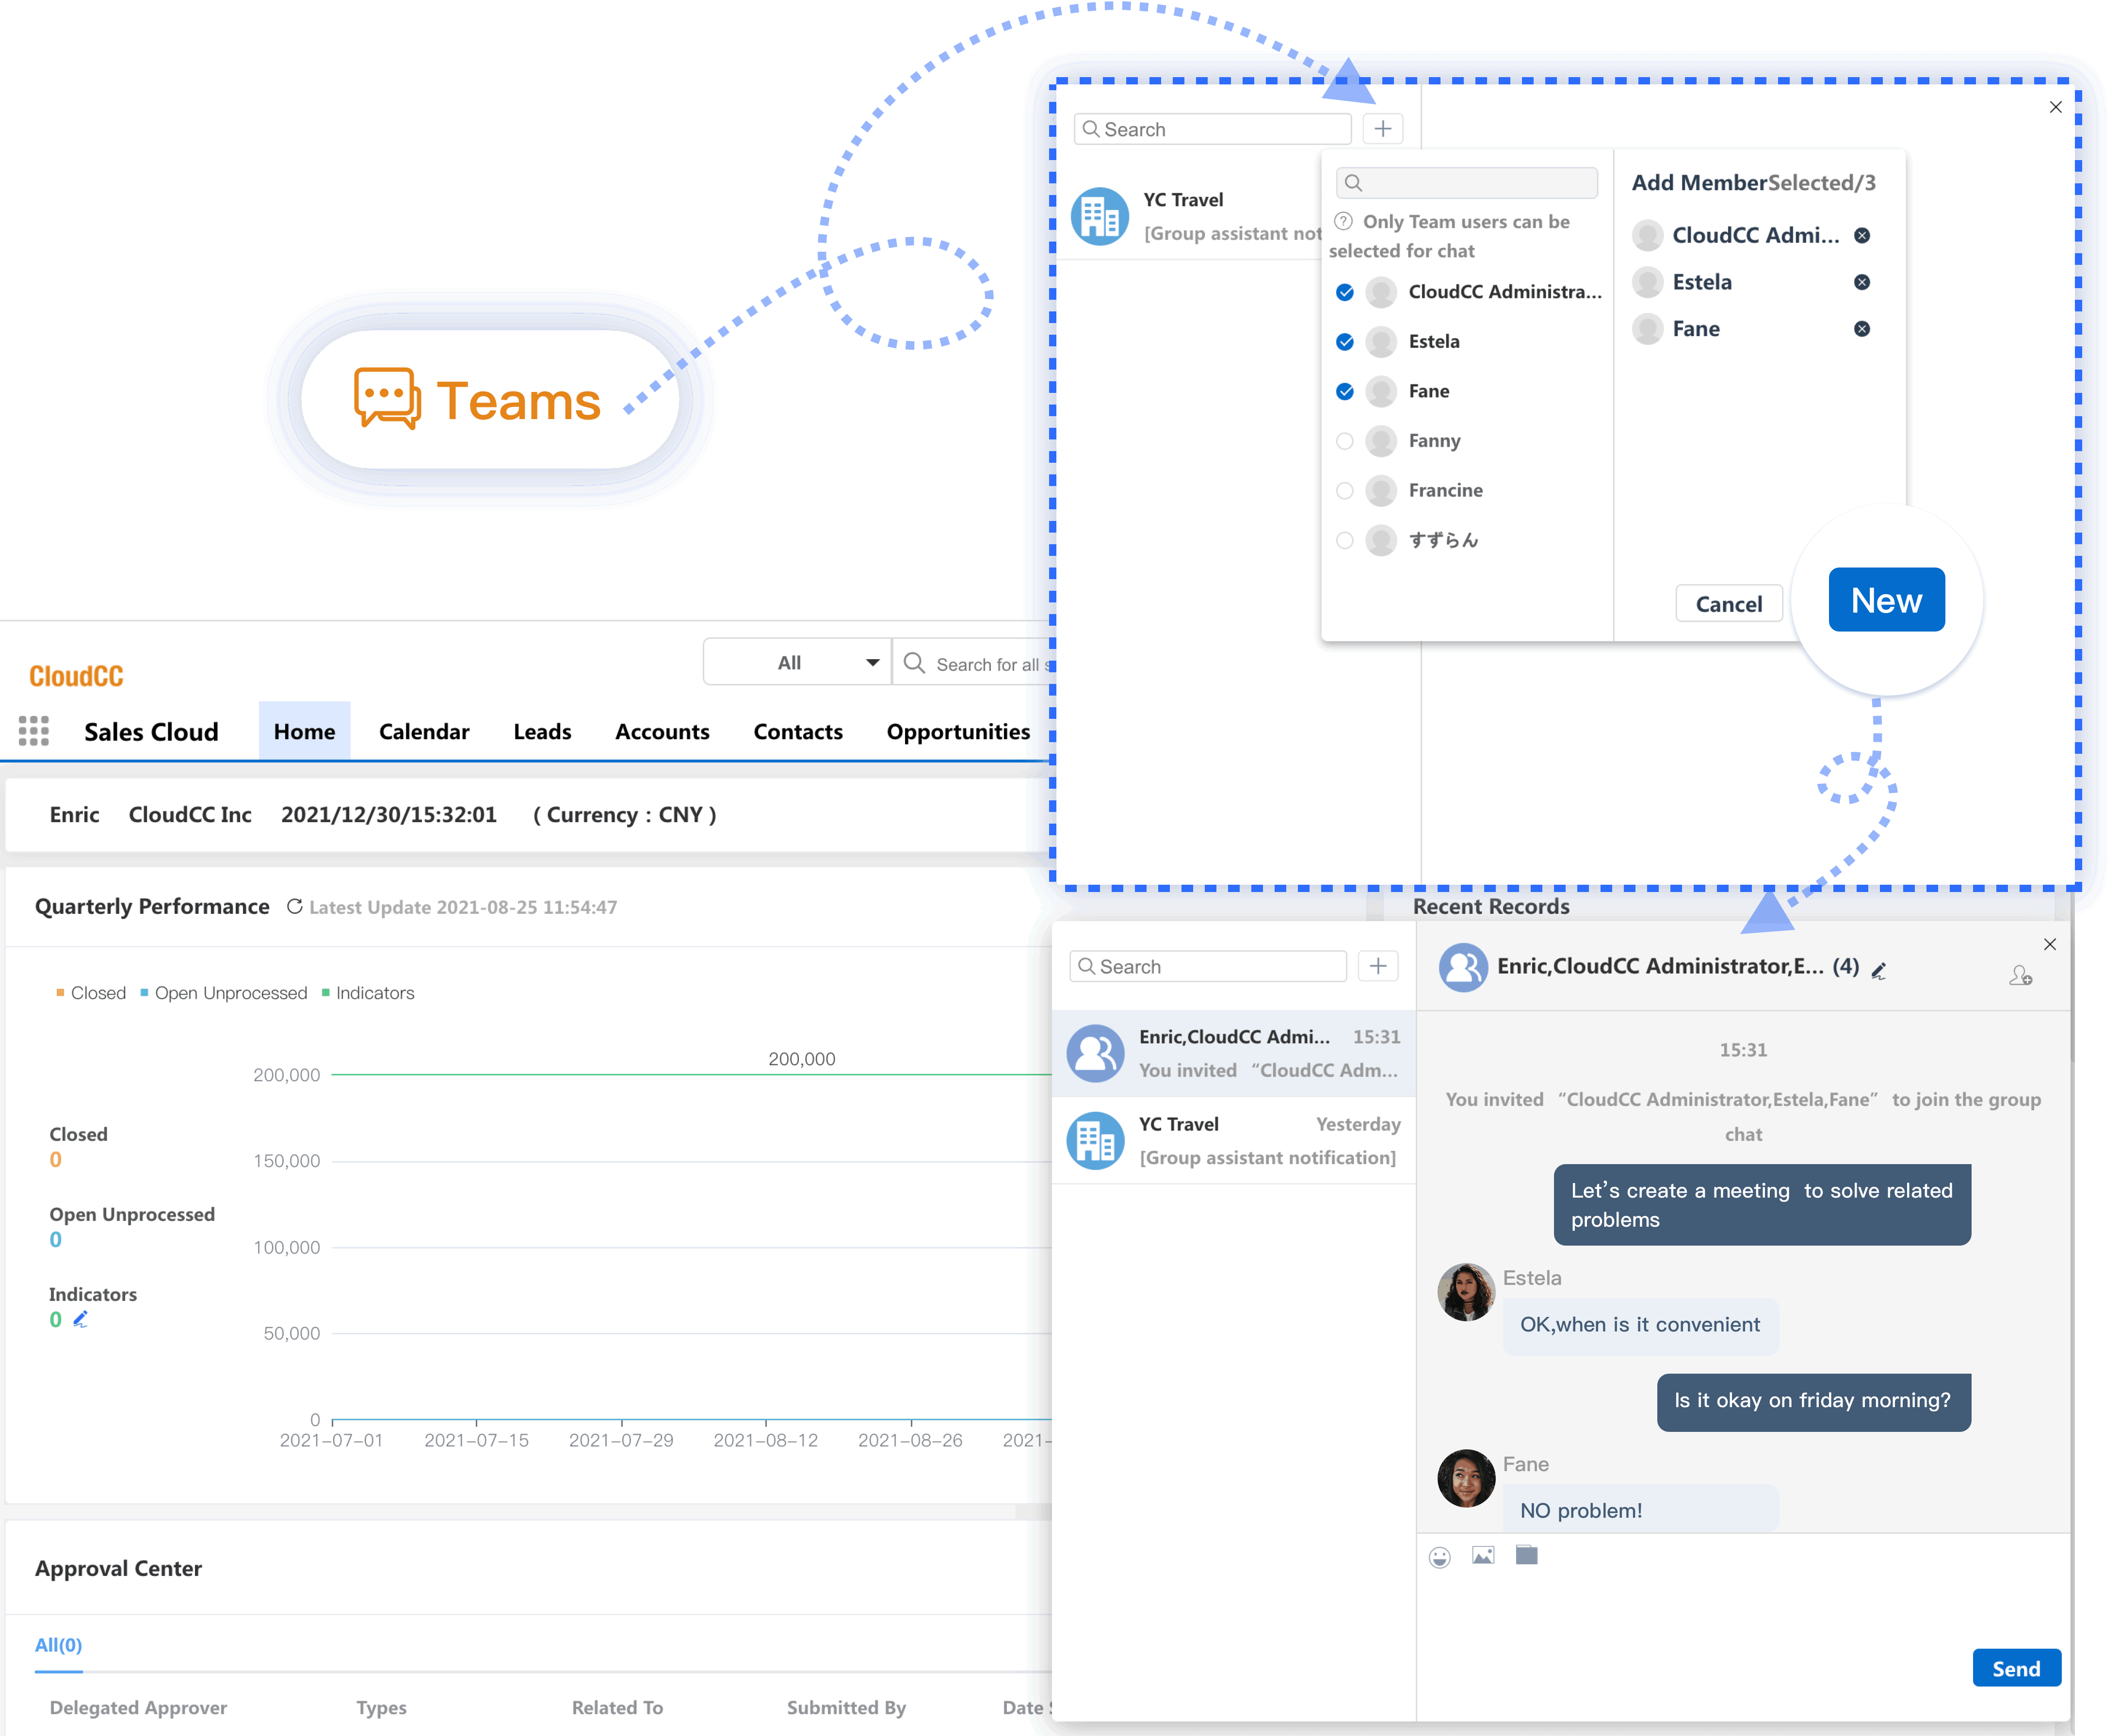Open the Leads tab

coord(542,732)
